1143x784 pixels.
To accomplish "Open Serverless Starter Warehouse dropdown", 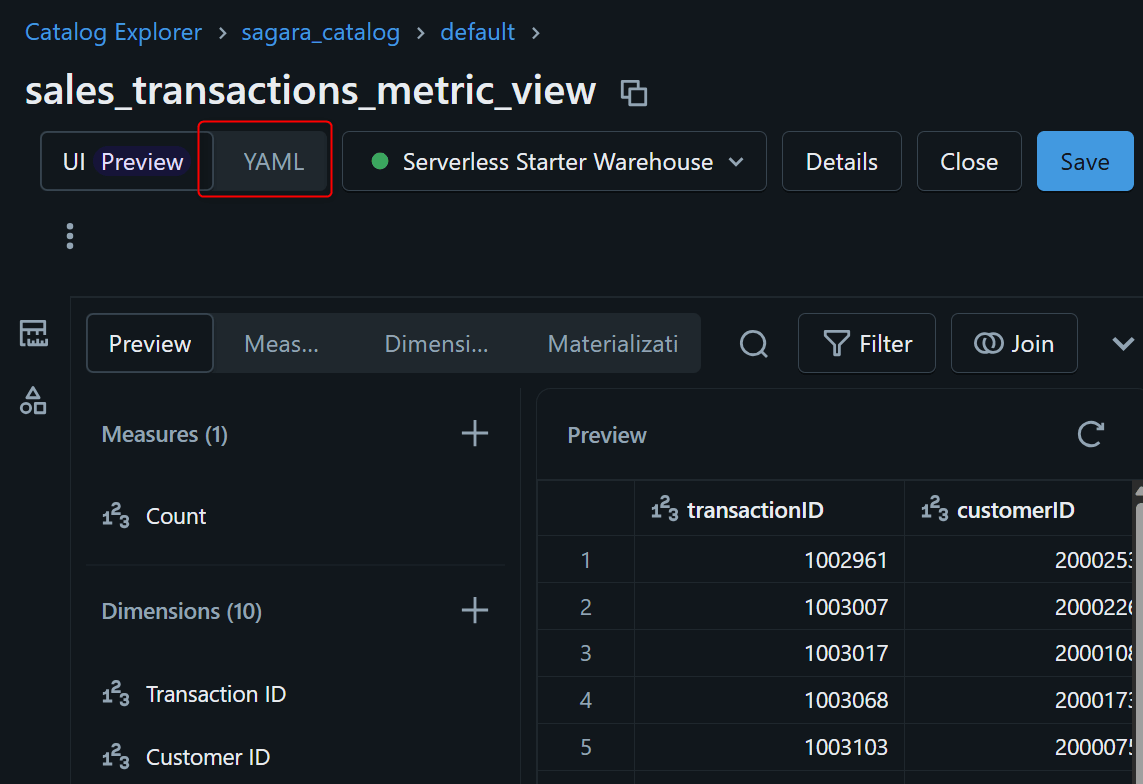I will coord(554,162).
